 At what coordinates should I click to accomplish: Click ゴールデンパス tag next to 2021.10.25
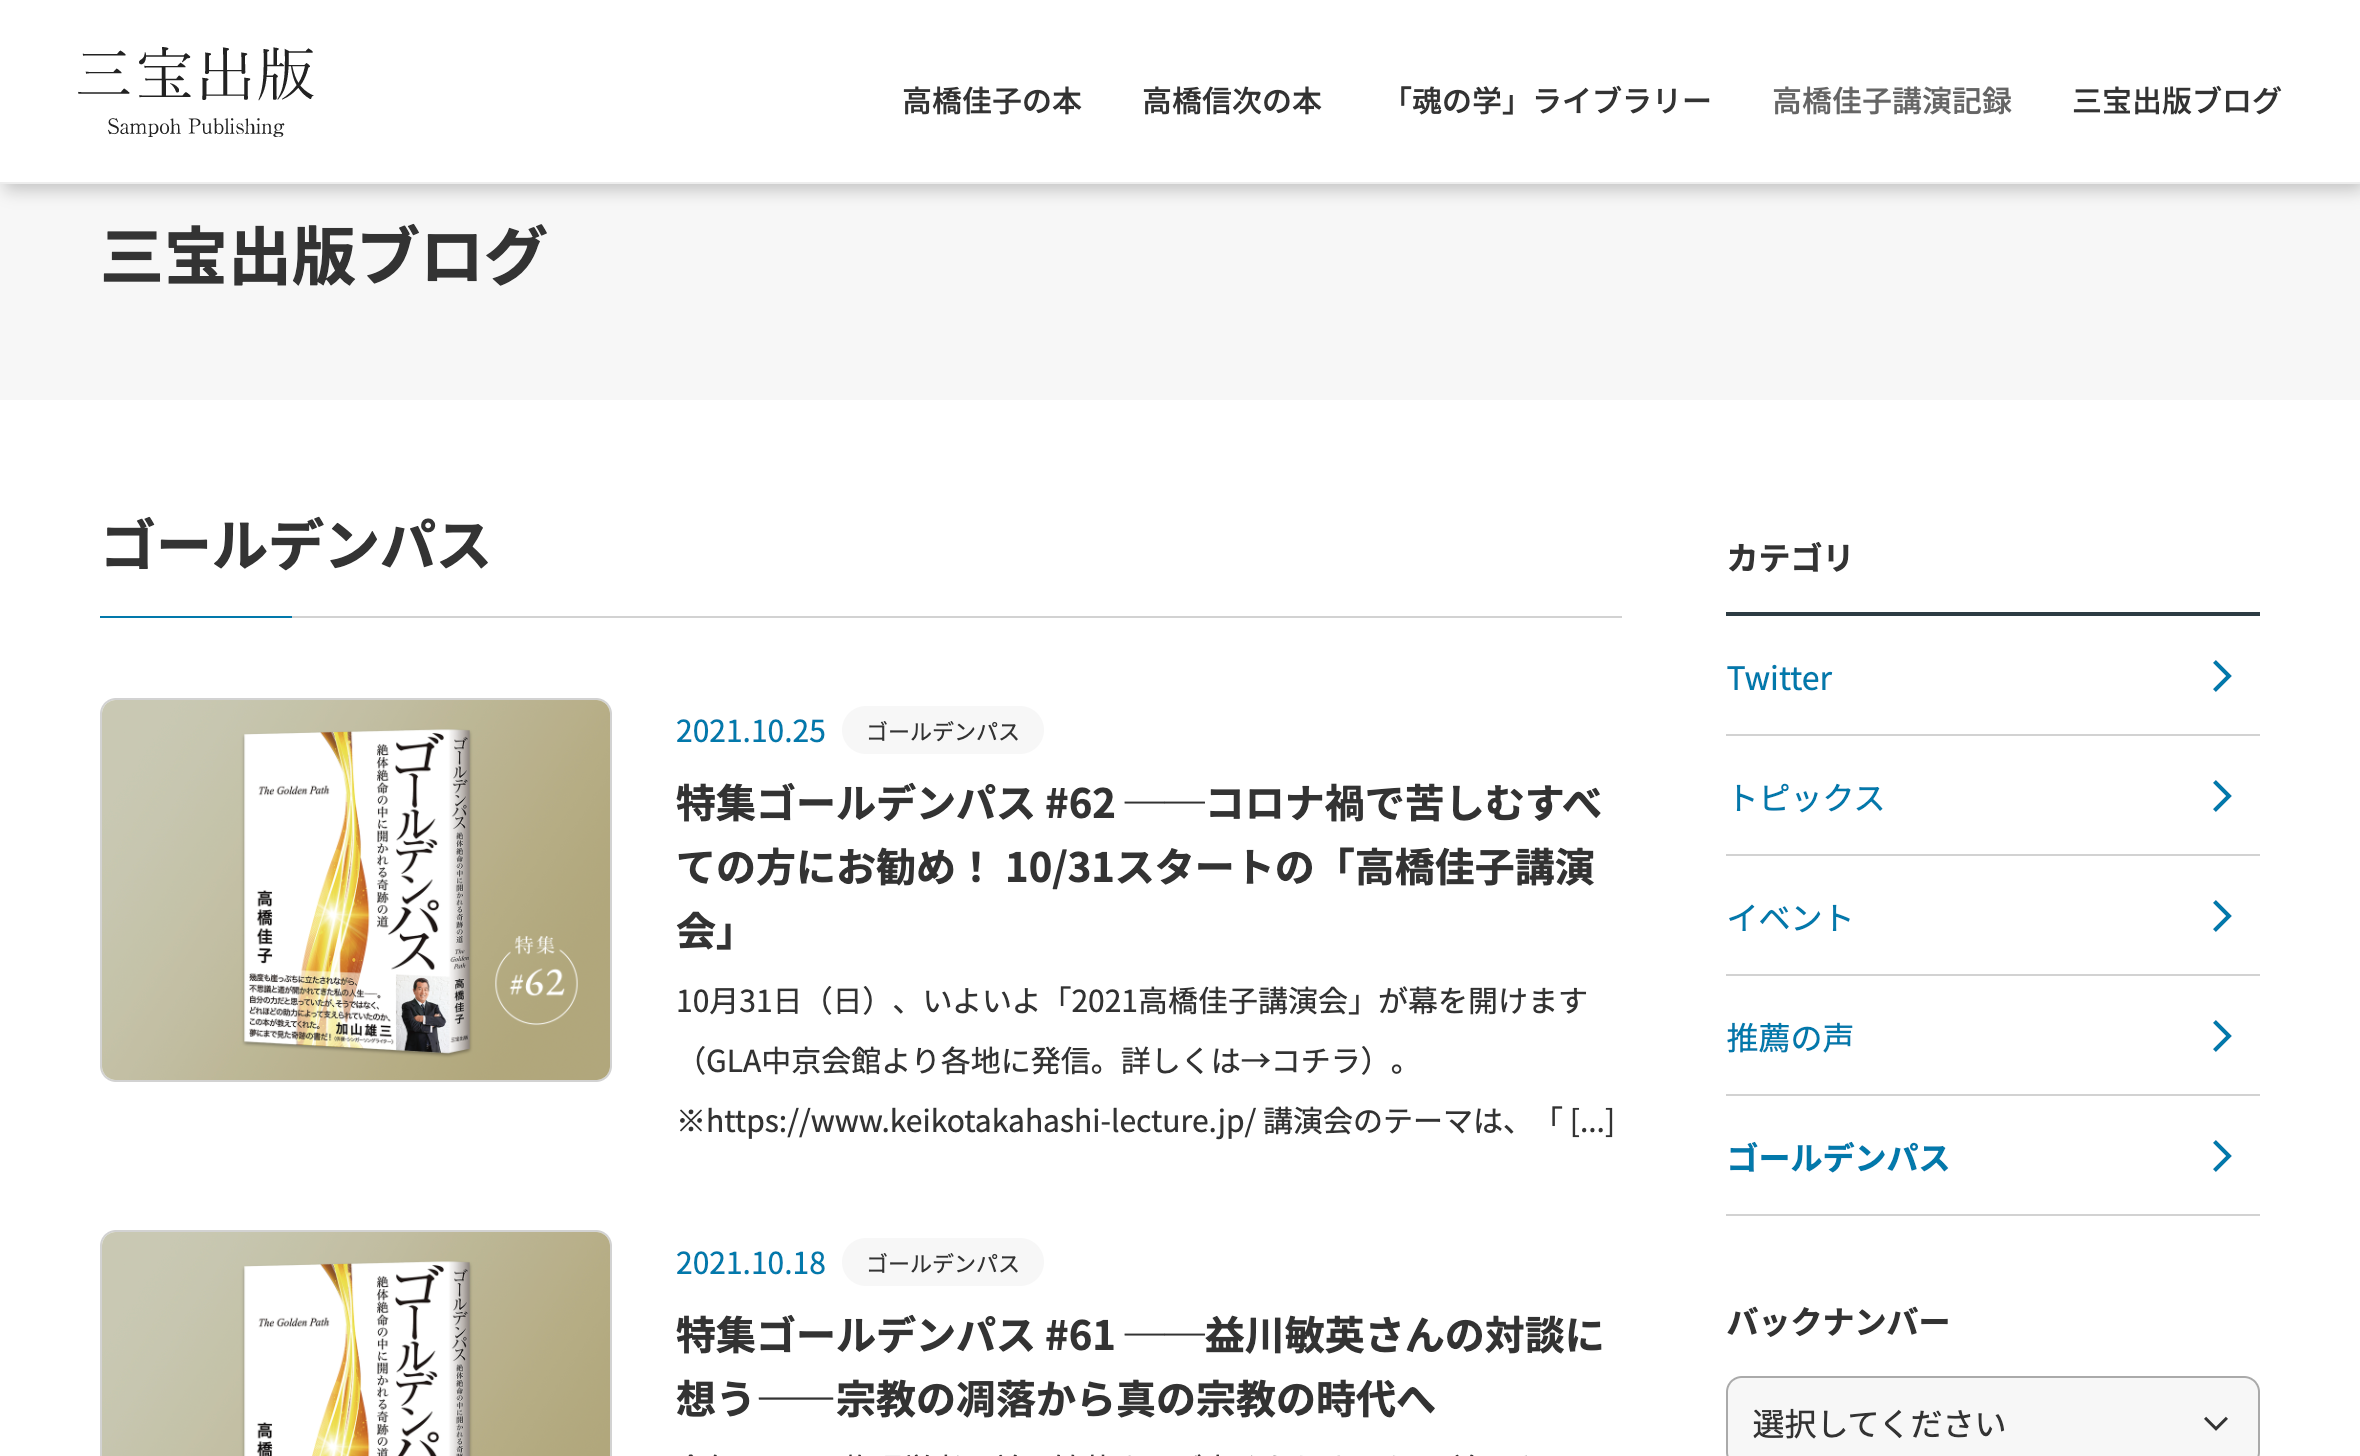click(x=942, y=731)
